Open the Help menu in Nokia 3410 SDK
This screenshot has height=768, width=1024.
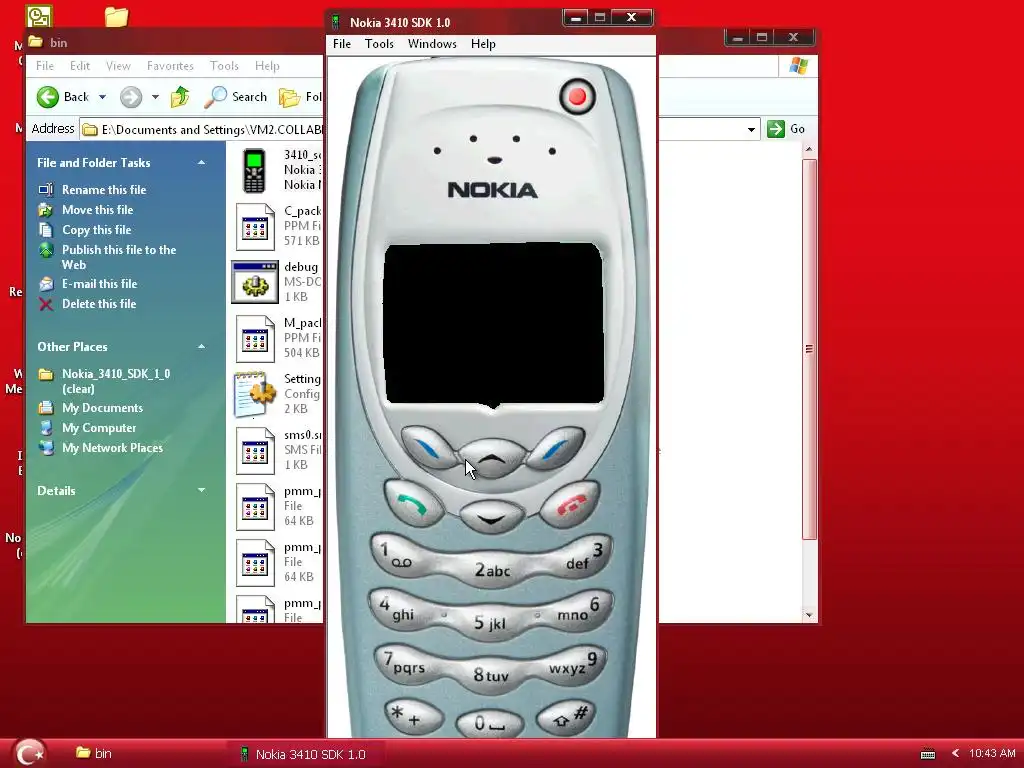(x=483, y=44)
